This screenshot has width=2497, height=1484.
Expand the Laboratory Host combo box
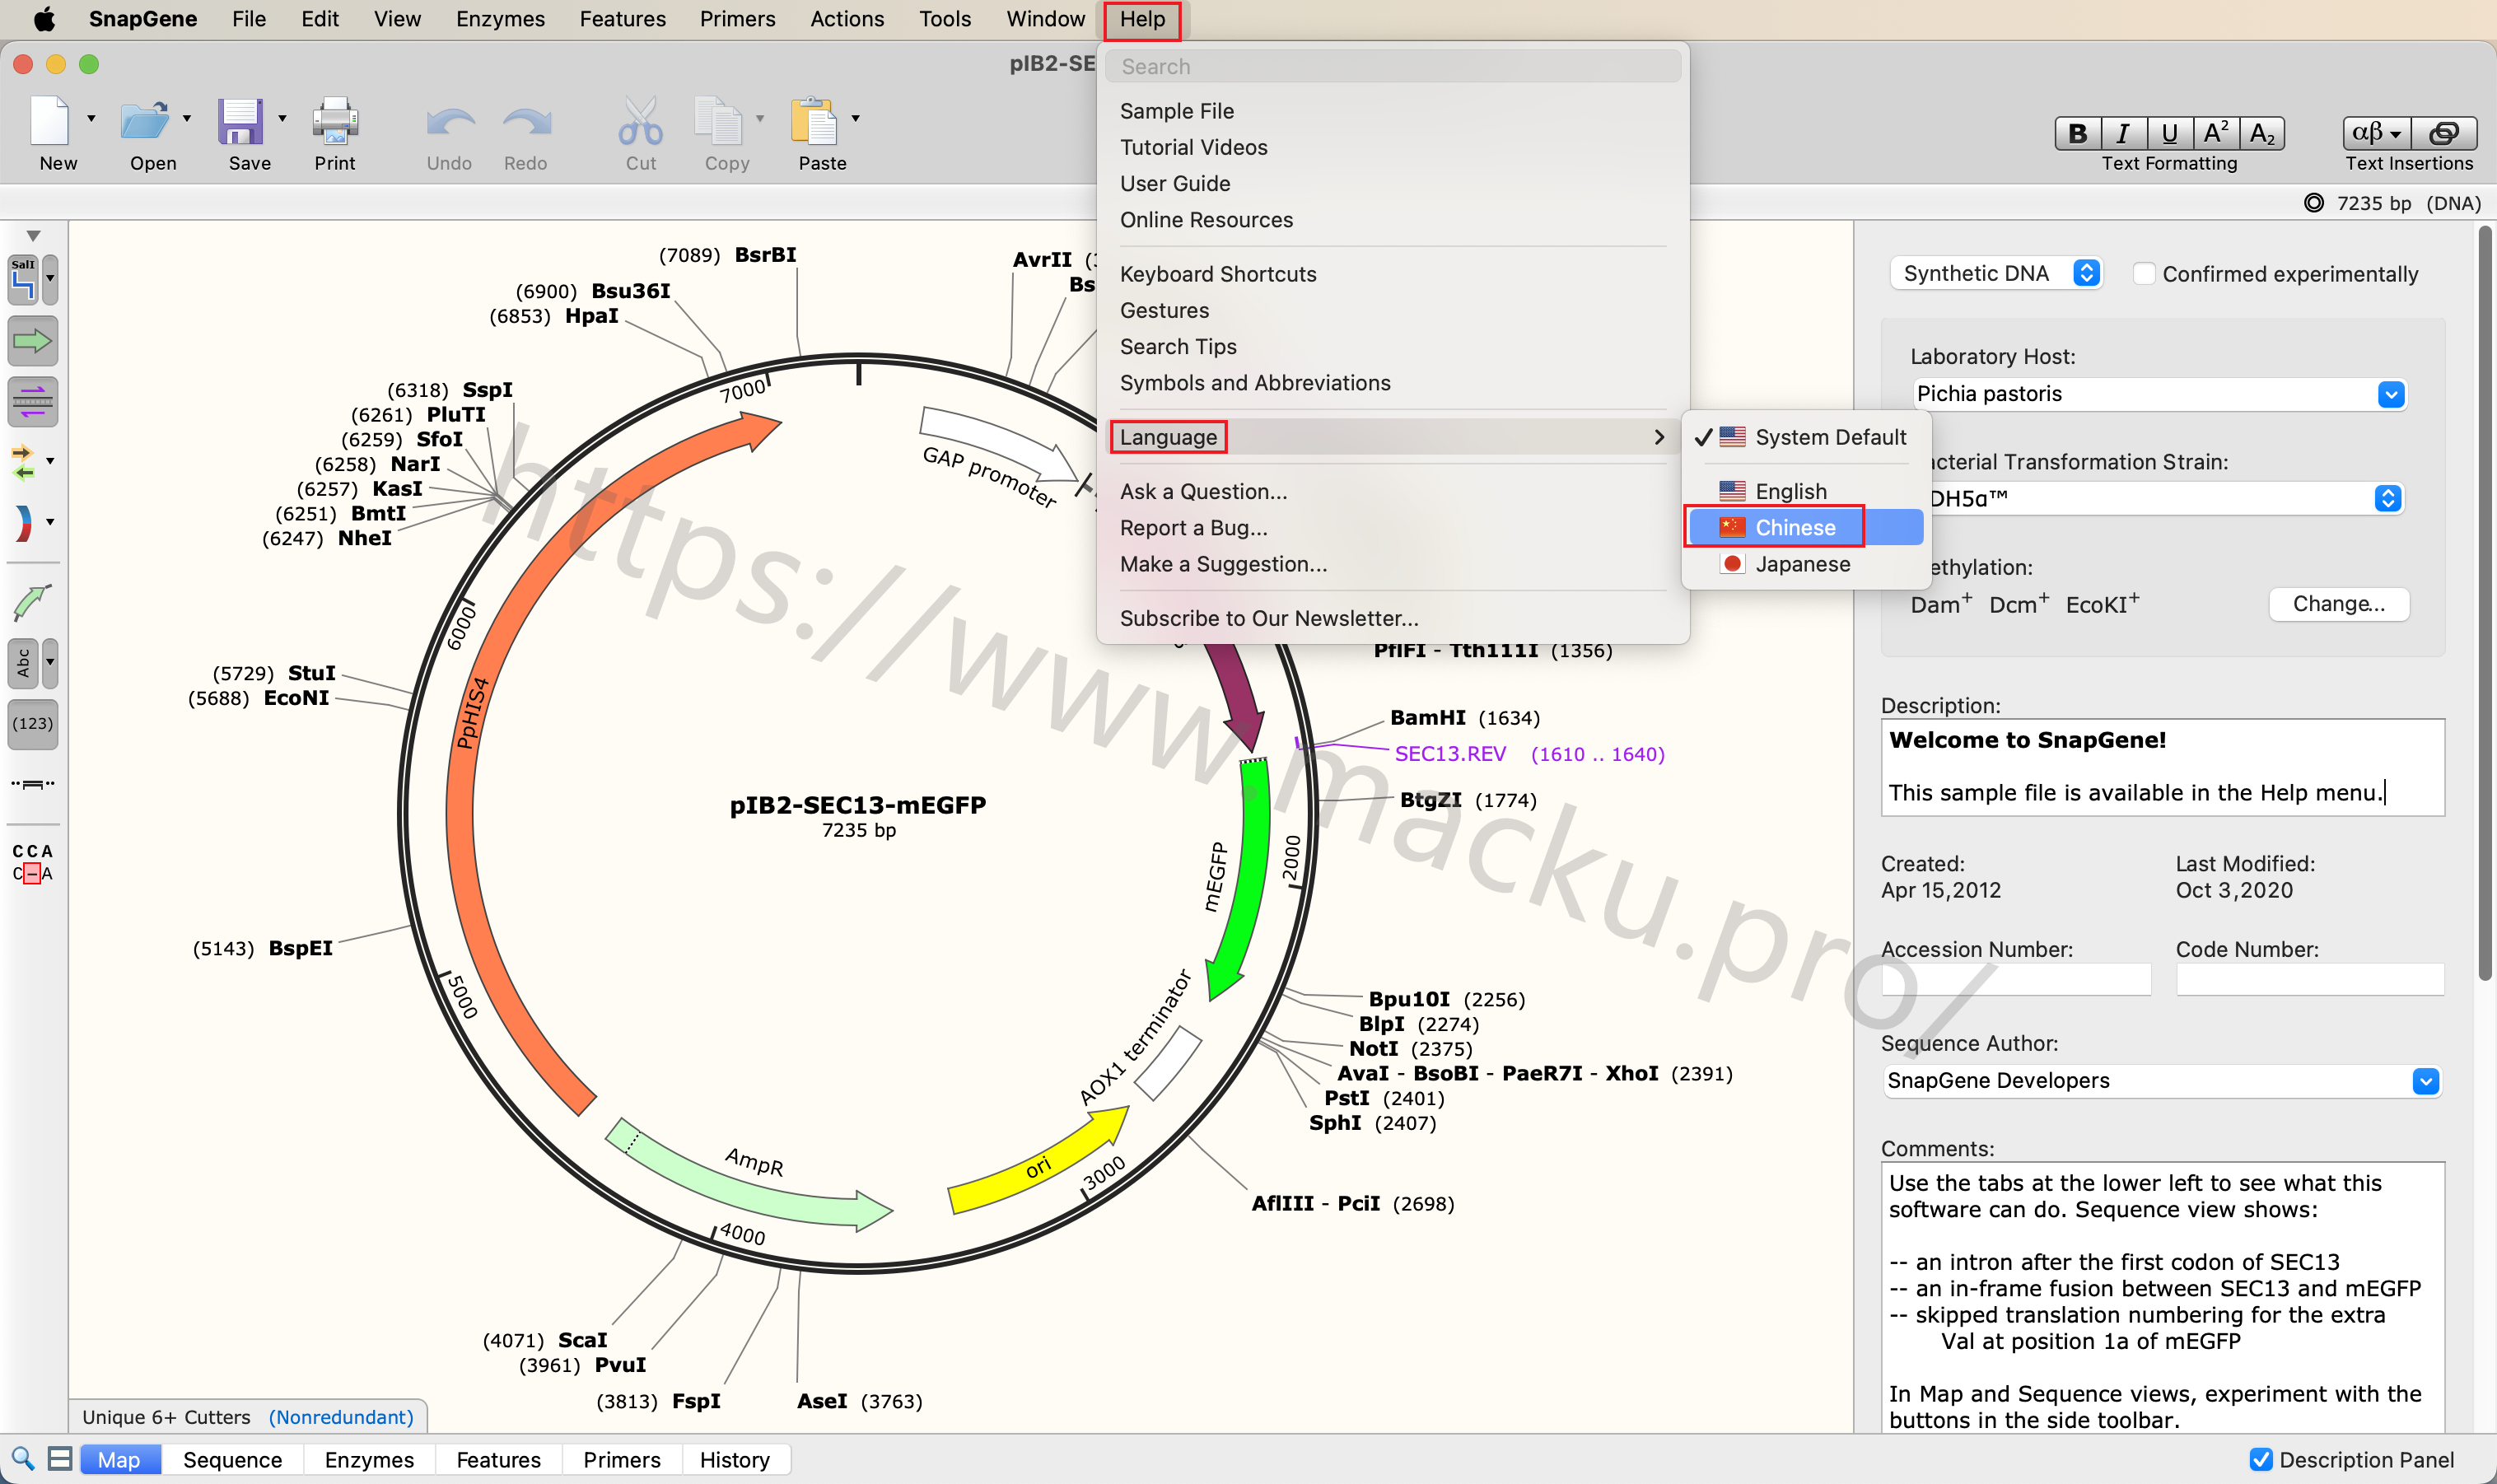(x=2391, y=394)
